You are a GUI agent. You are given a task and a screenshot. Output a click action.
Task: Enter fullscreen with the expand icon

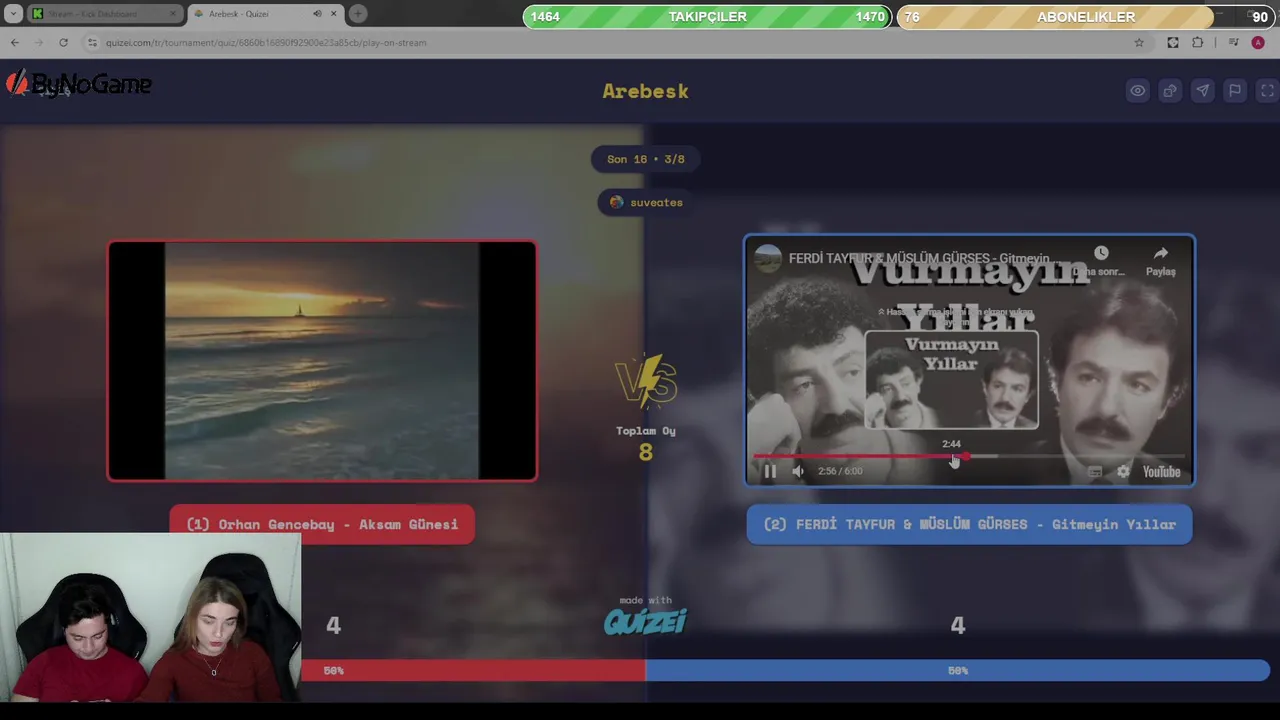[1267, 91]
